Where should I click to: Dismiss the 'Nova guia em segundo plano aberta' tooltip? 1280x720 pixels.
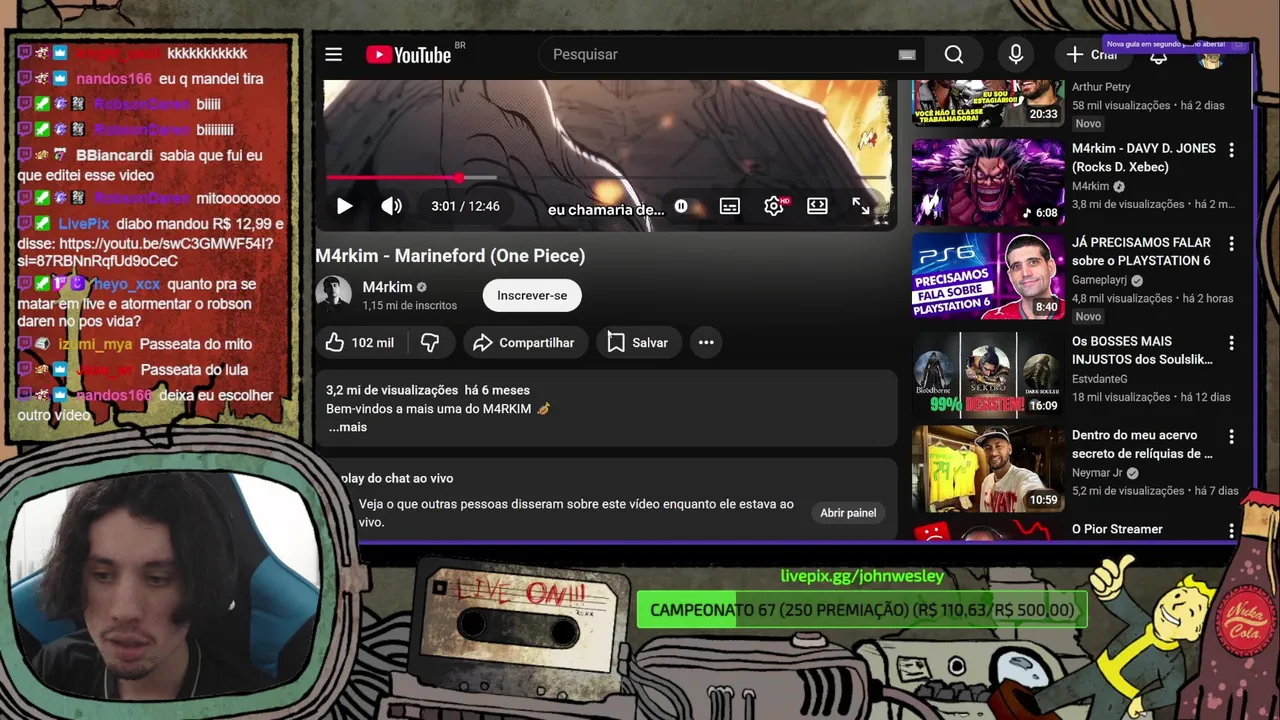point(1239,44)
